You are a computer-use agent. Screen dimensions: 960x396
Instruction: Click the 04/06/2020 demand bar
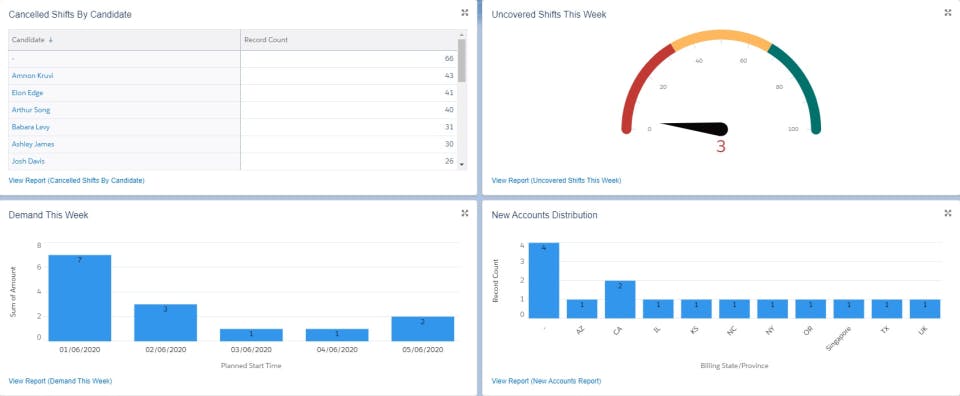click(337, 335)
